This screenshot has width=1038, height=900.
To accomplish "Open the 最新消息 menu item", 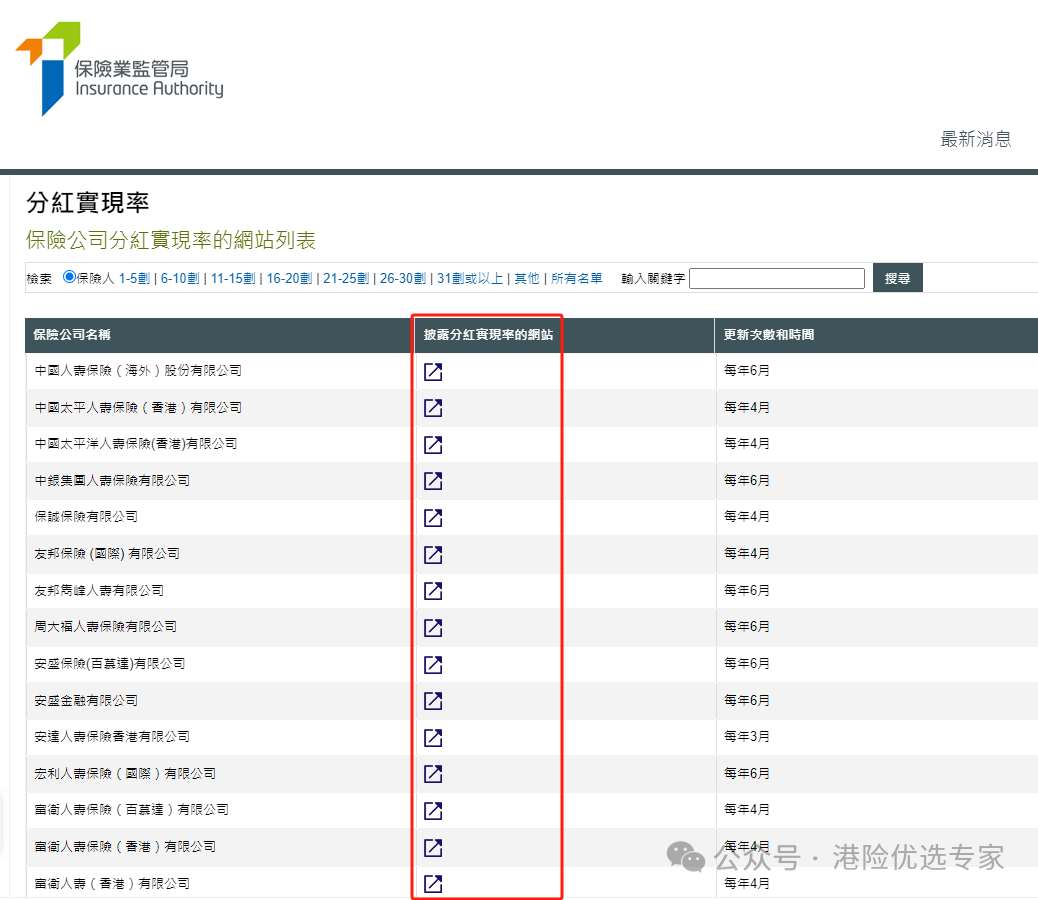I will [x=976, y=139].
